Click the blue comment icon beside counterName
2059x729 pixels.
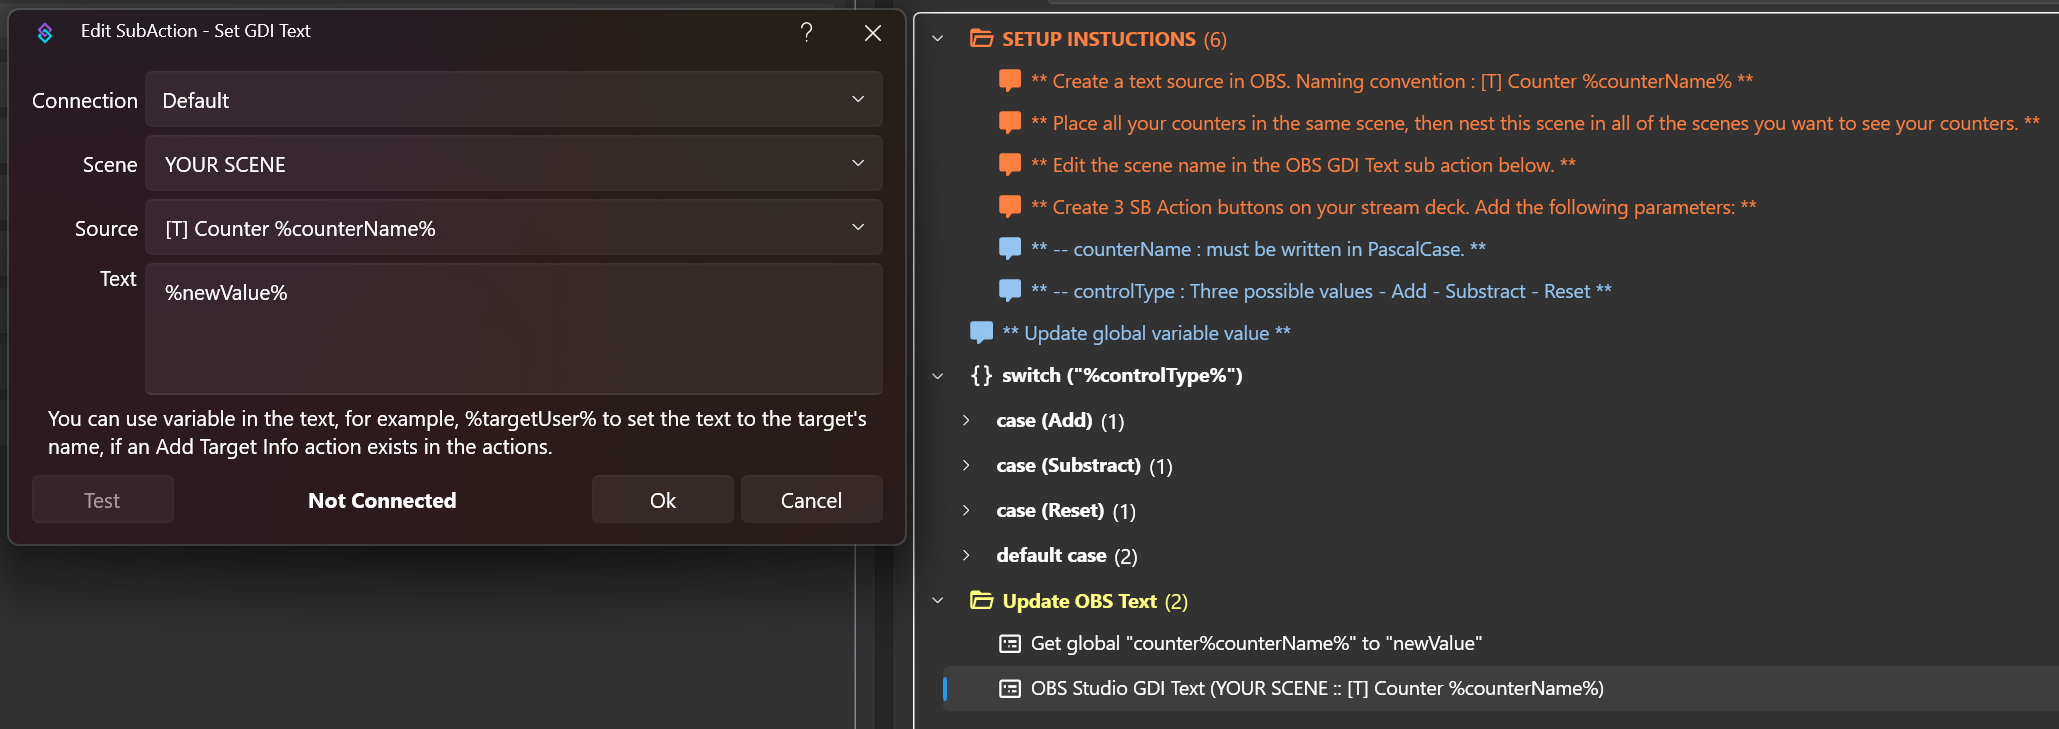click(1010, 249)
